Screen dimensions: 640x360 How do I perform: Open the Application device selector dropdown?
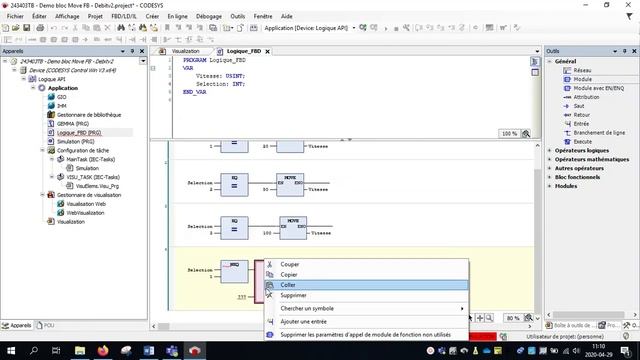pos(353,28)
